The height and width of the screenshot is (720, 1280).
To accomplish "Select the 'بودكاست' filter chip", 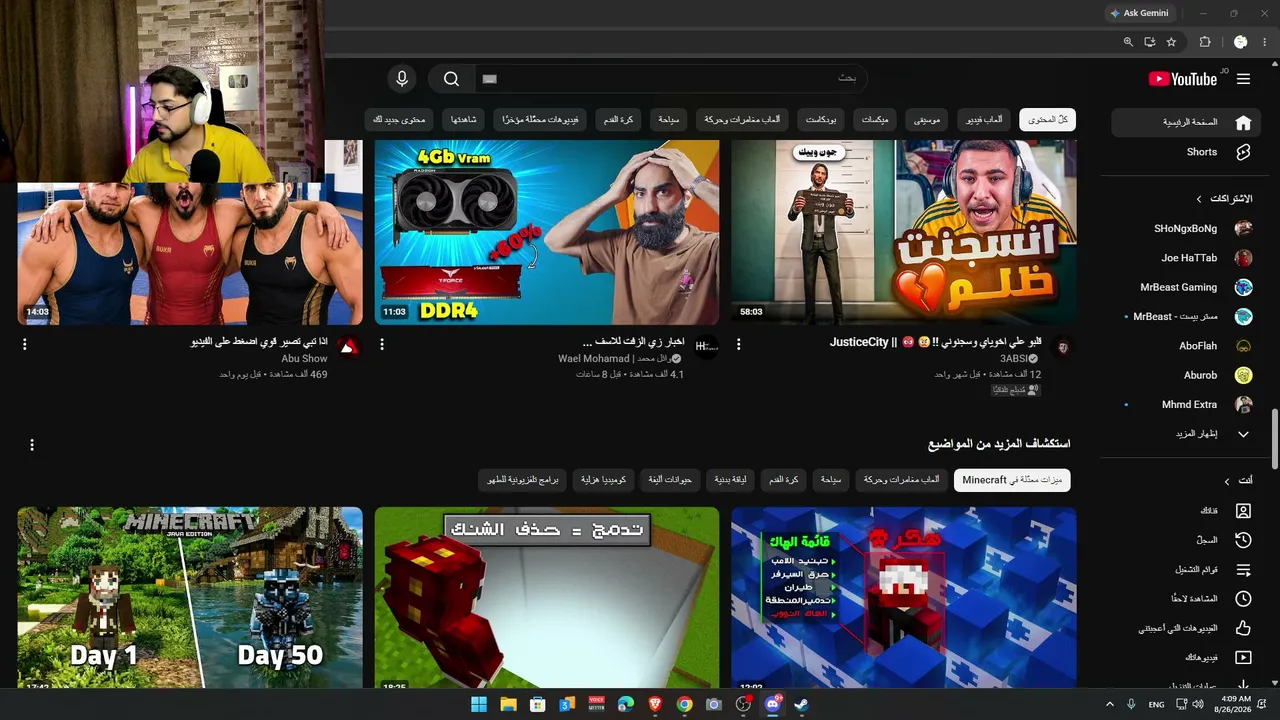I will click(822, 120).
